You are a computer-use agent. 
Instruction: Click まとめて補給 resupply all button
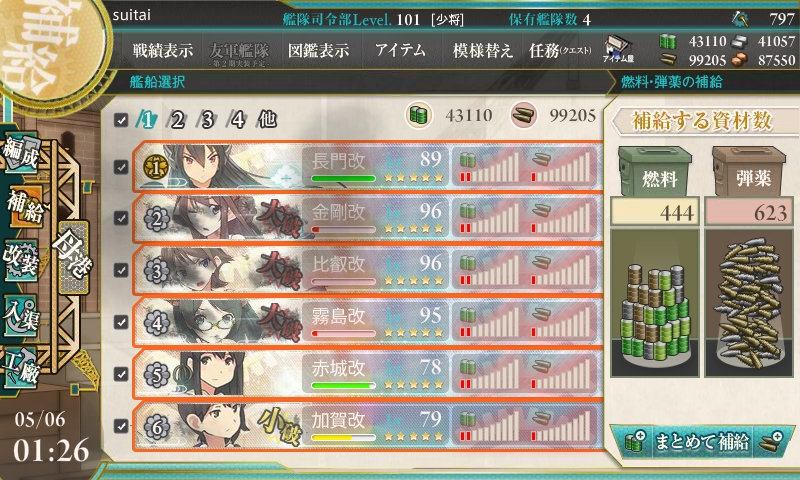coord(702,442)
